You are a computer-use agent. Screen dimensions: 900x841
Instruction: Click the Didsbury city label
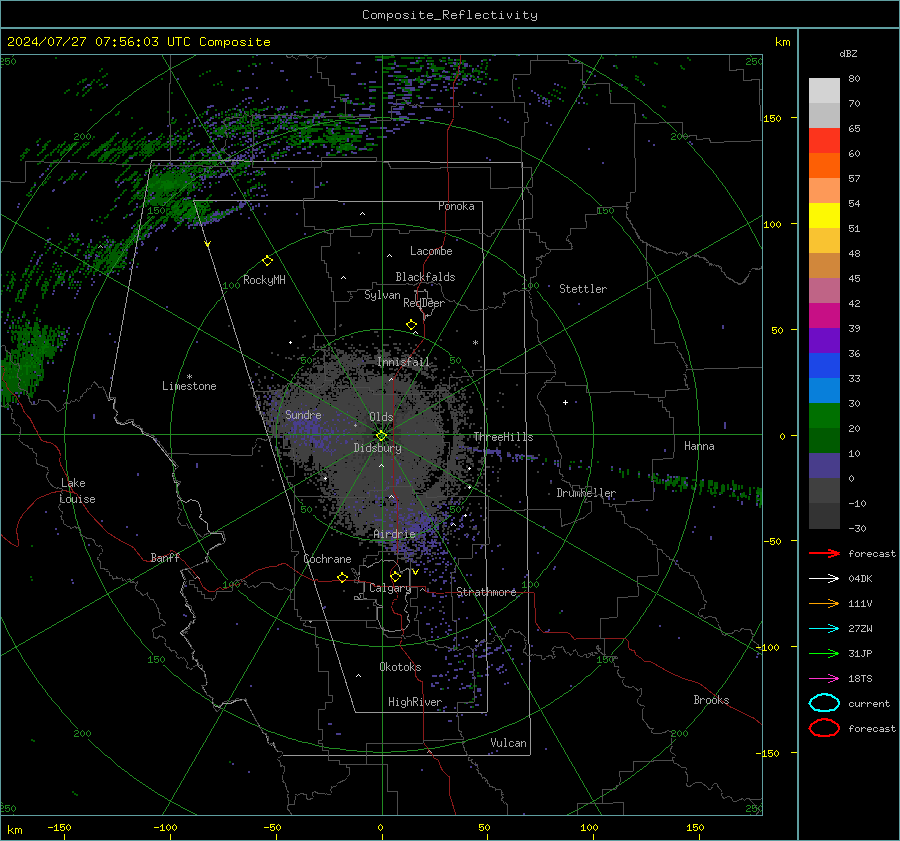click(x=378, y=448)
